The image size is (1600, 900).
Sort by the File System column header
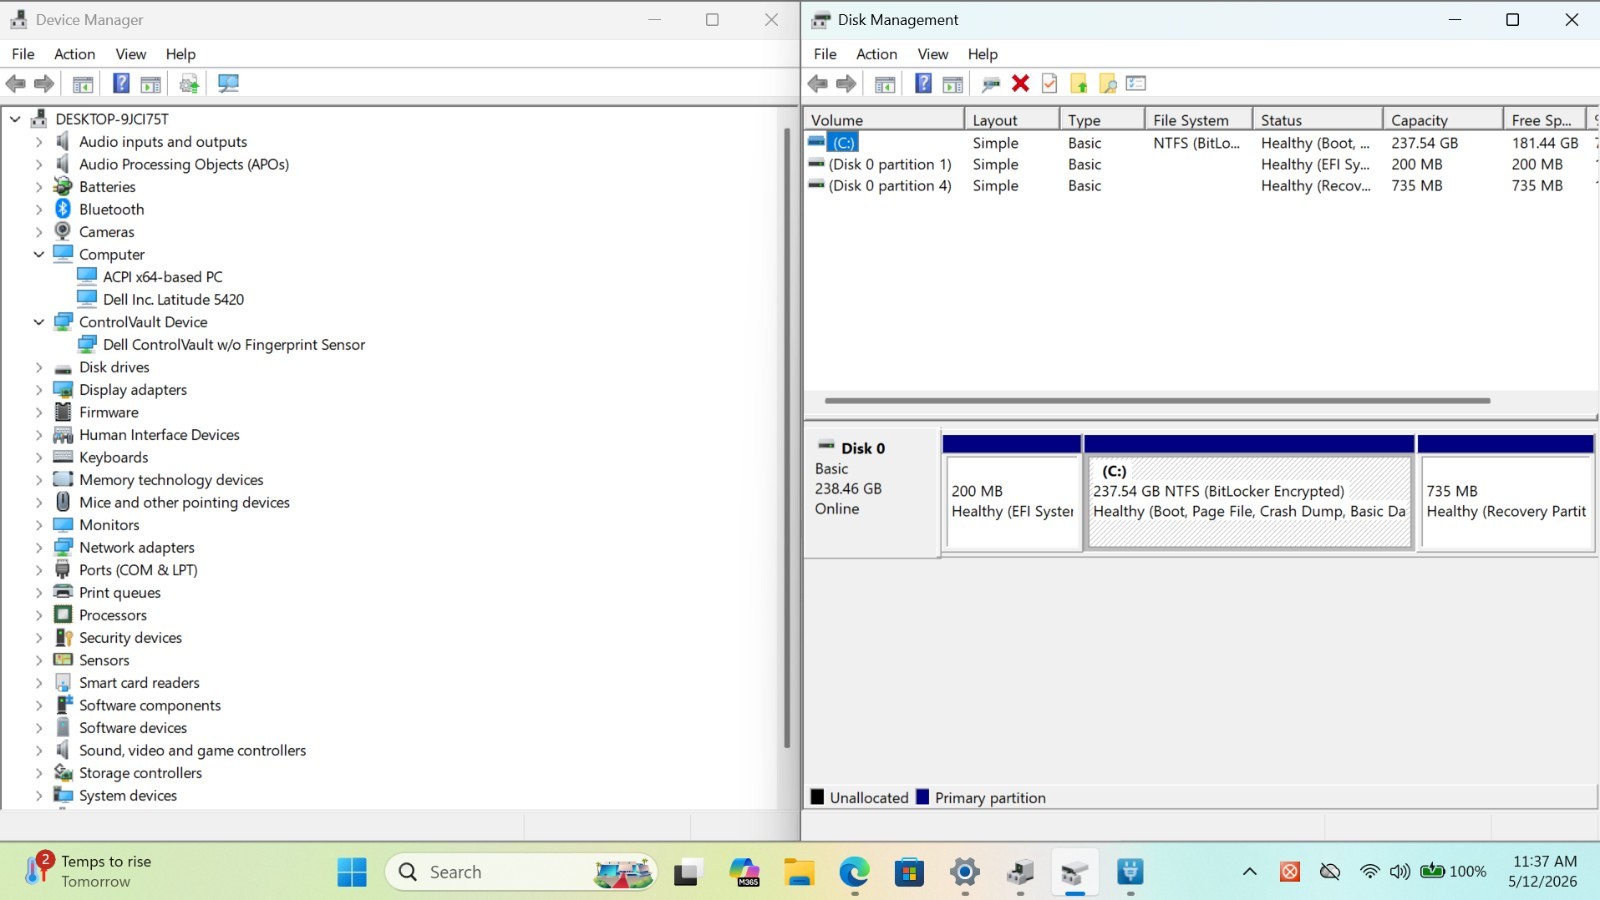tap(1199, 120)
